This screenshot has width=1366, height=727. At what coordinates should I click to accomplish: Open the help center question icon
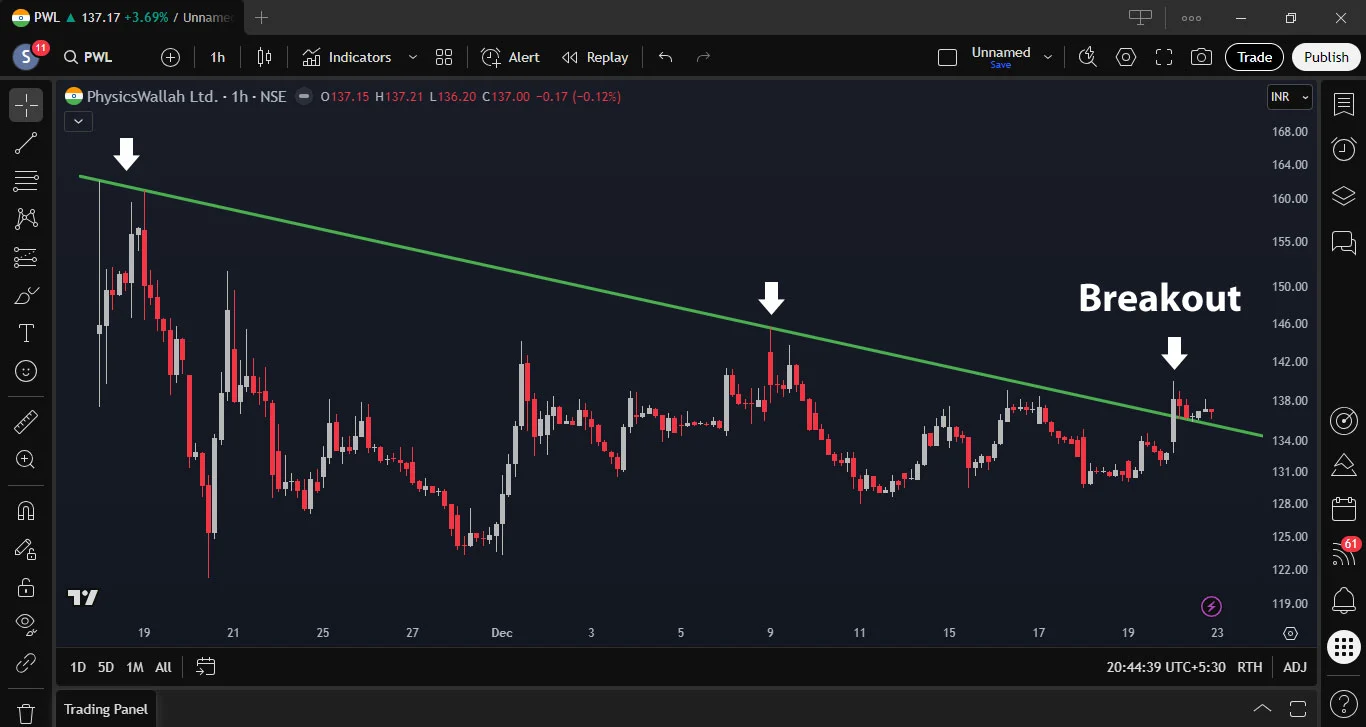click(1344, 706)
